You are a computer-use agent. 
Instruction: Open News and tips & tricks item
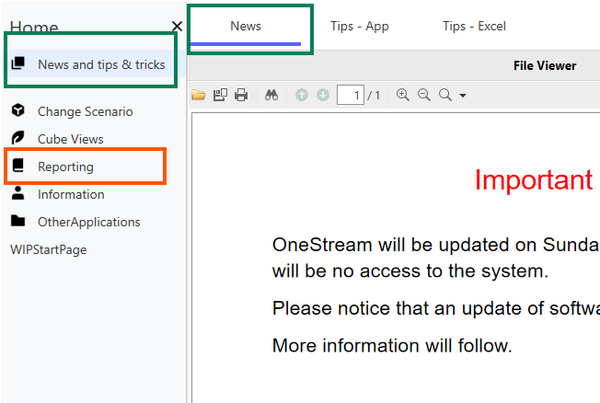pos(100,64)
